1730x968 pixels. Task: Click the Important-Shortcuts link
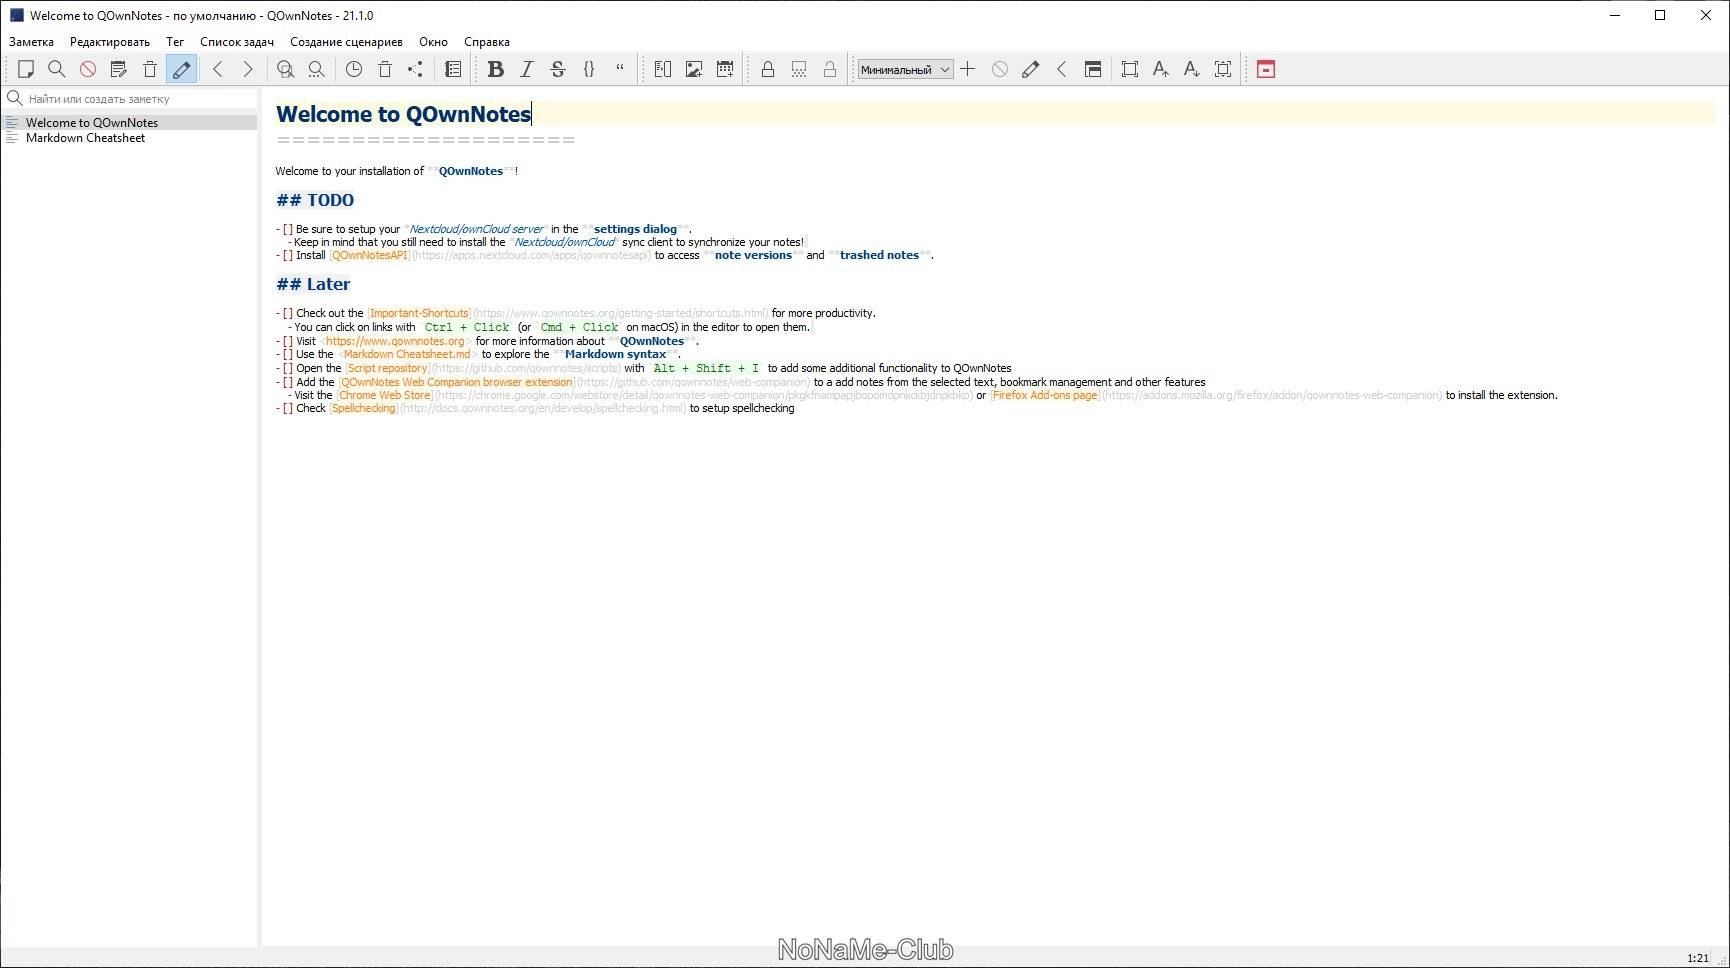(419, 313)
